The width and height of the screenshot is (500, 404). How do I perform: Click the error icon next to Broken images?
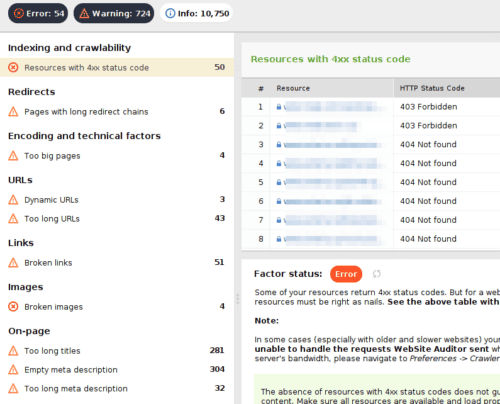(13, 307)
